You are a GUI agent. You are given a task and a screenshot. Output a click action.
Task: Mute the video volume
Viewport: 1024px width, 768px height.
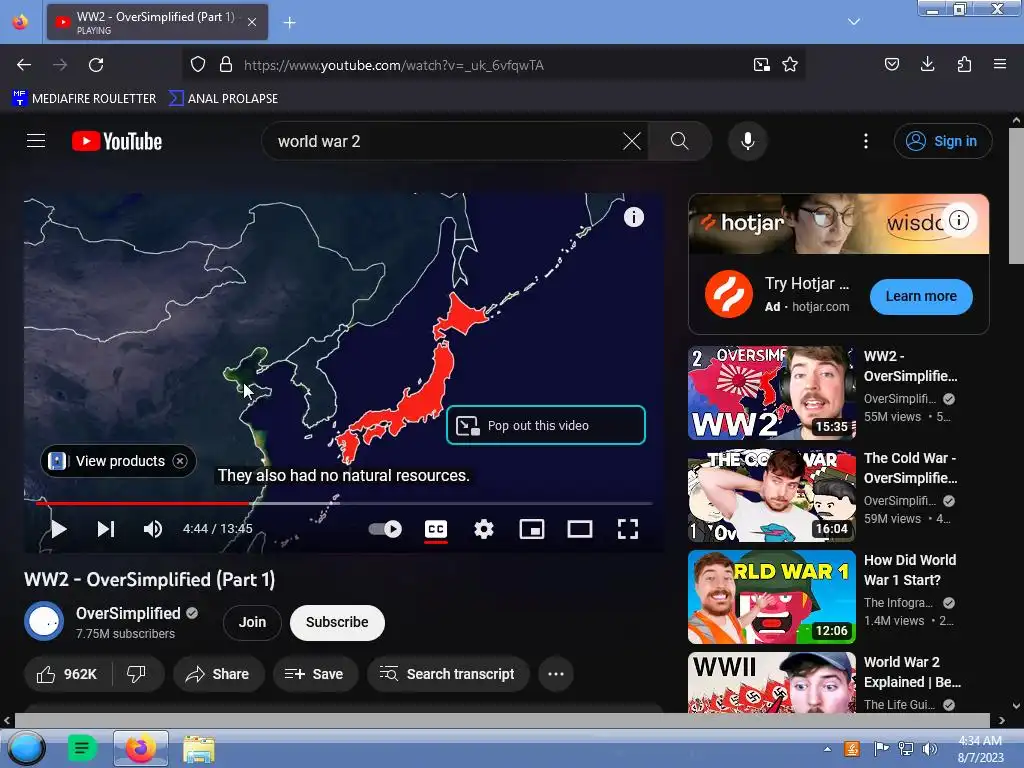[153, 529]
